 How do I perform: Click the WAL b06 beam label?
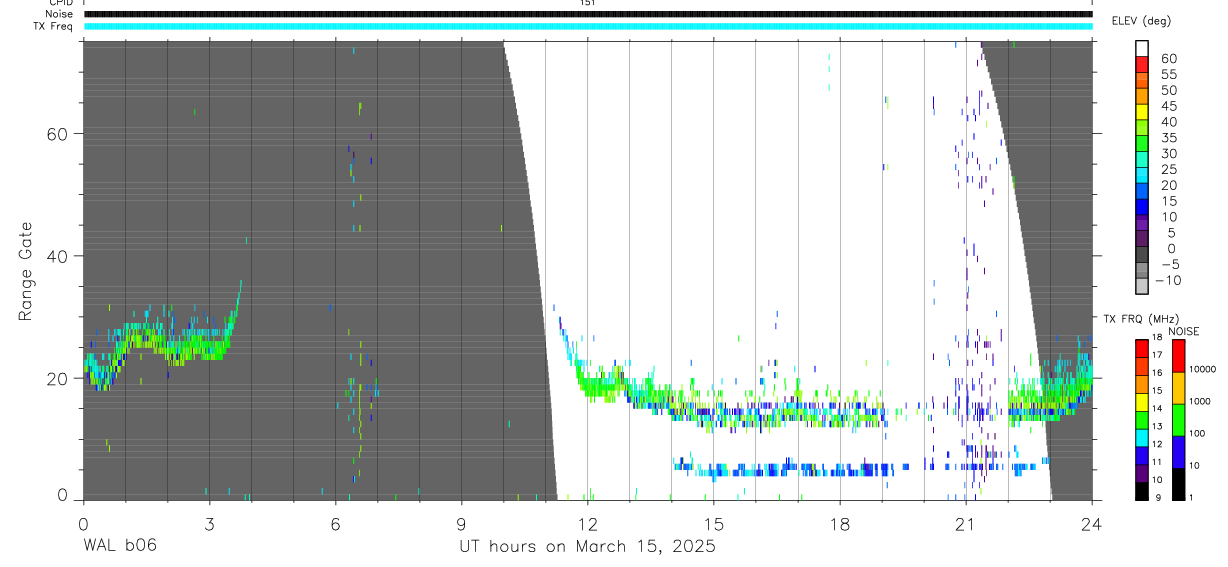119,546
